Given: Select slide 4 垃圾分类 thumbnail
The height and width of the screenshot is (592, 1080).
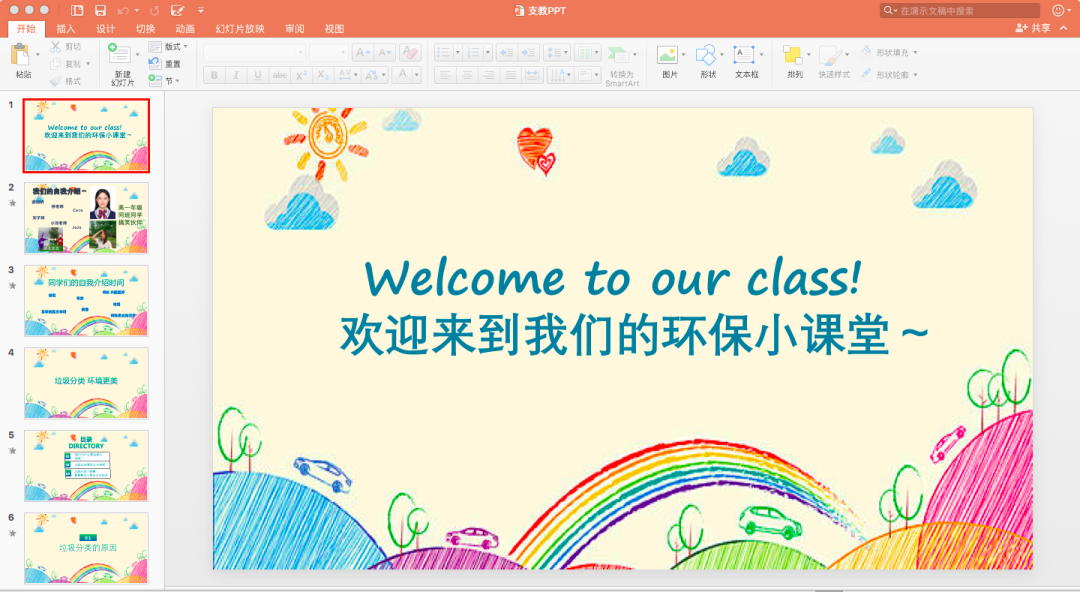Looking at the screenshot, I should pyautogui.click(x=86, y=383).
